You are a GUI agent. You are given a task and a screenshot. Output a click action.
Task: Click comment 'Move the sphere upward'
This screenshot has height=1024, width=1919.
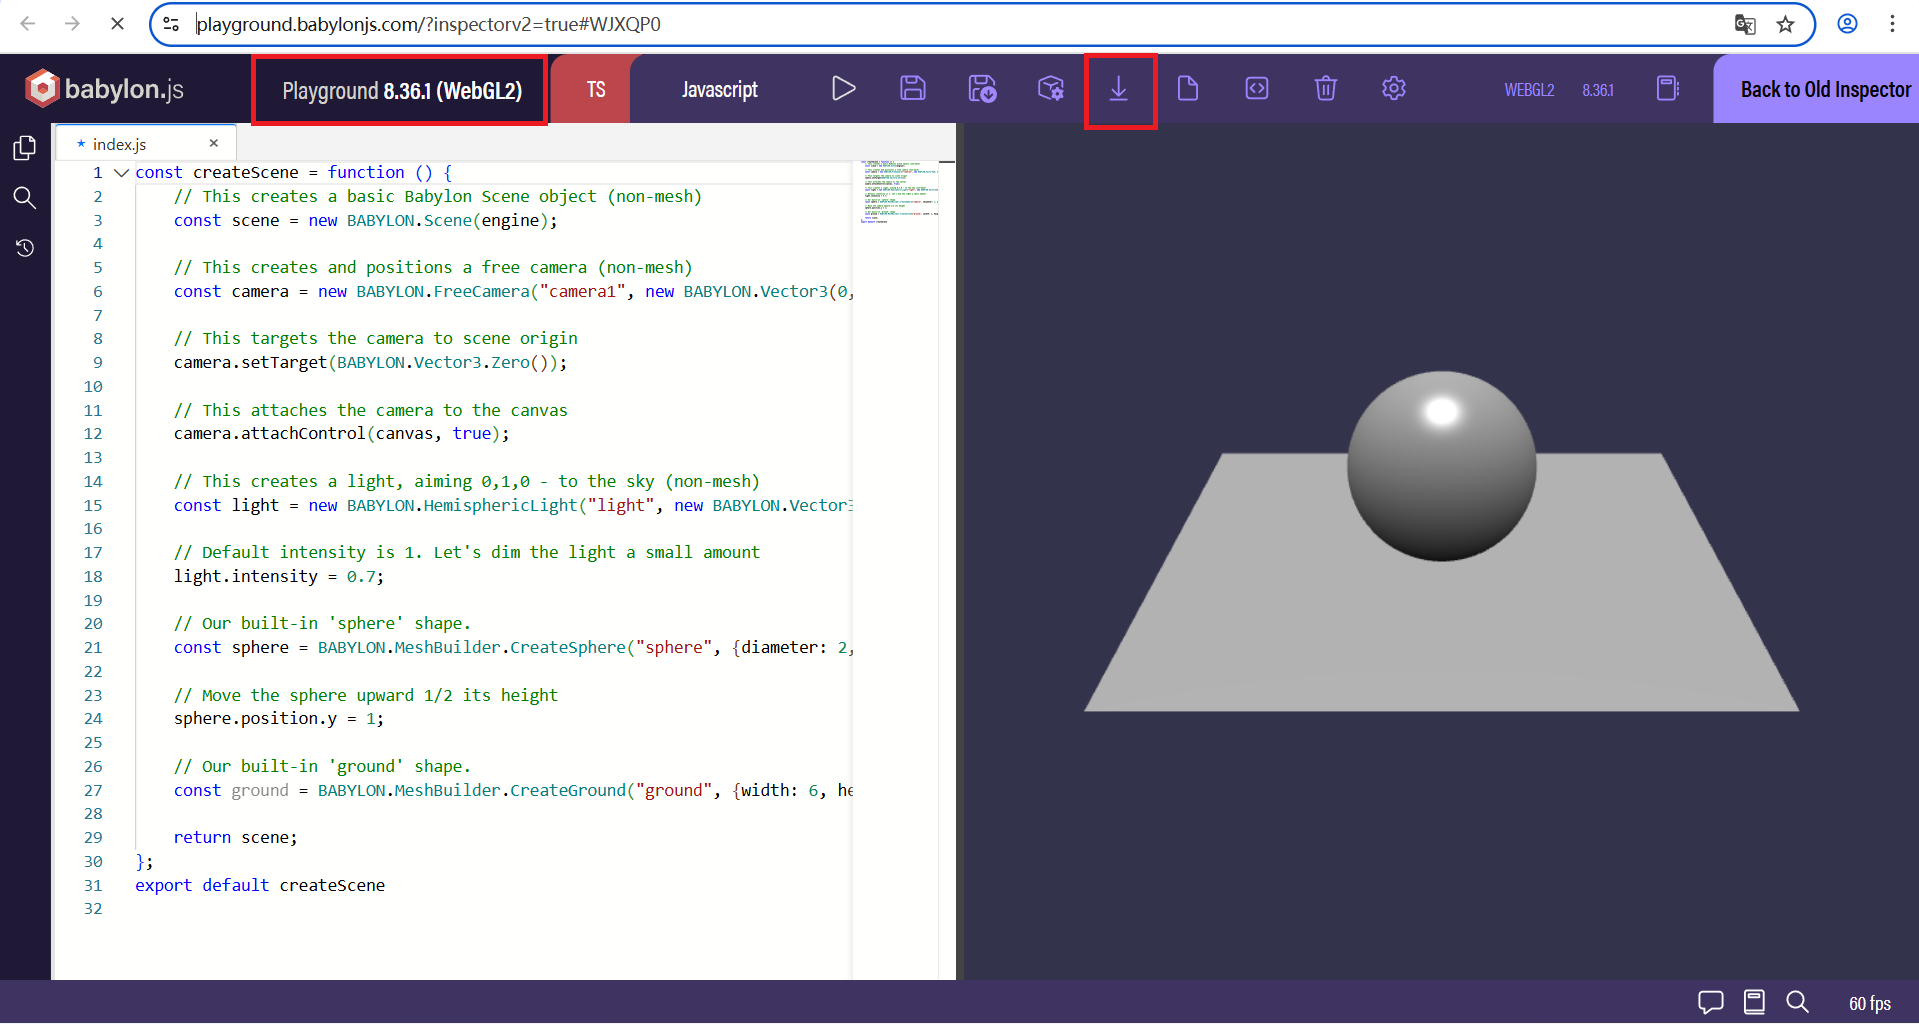[x=366, y=696]
